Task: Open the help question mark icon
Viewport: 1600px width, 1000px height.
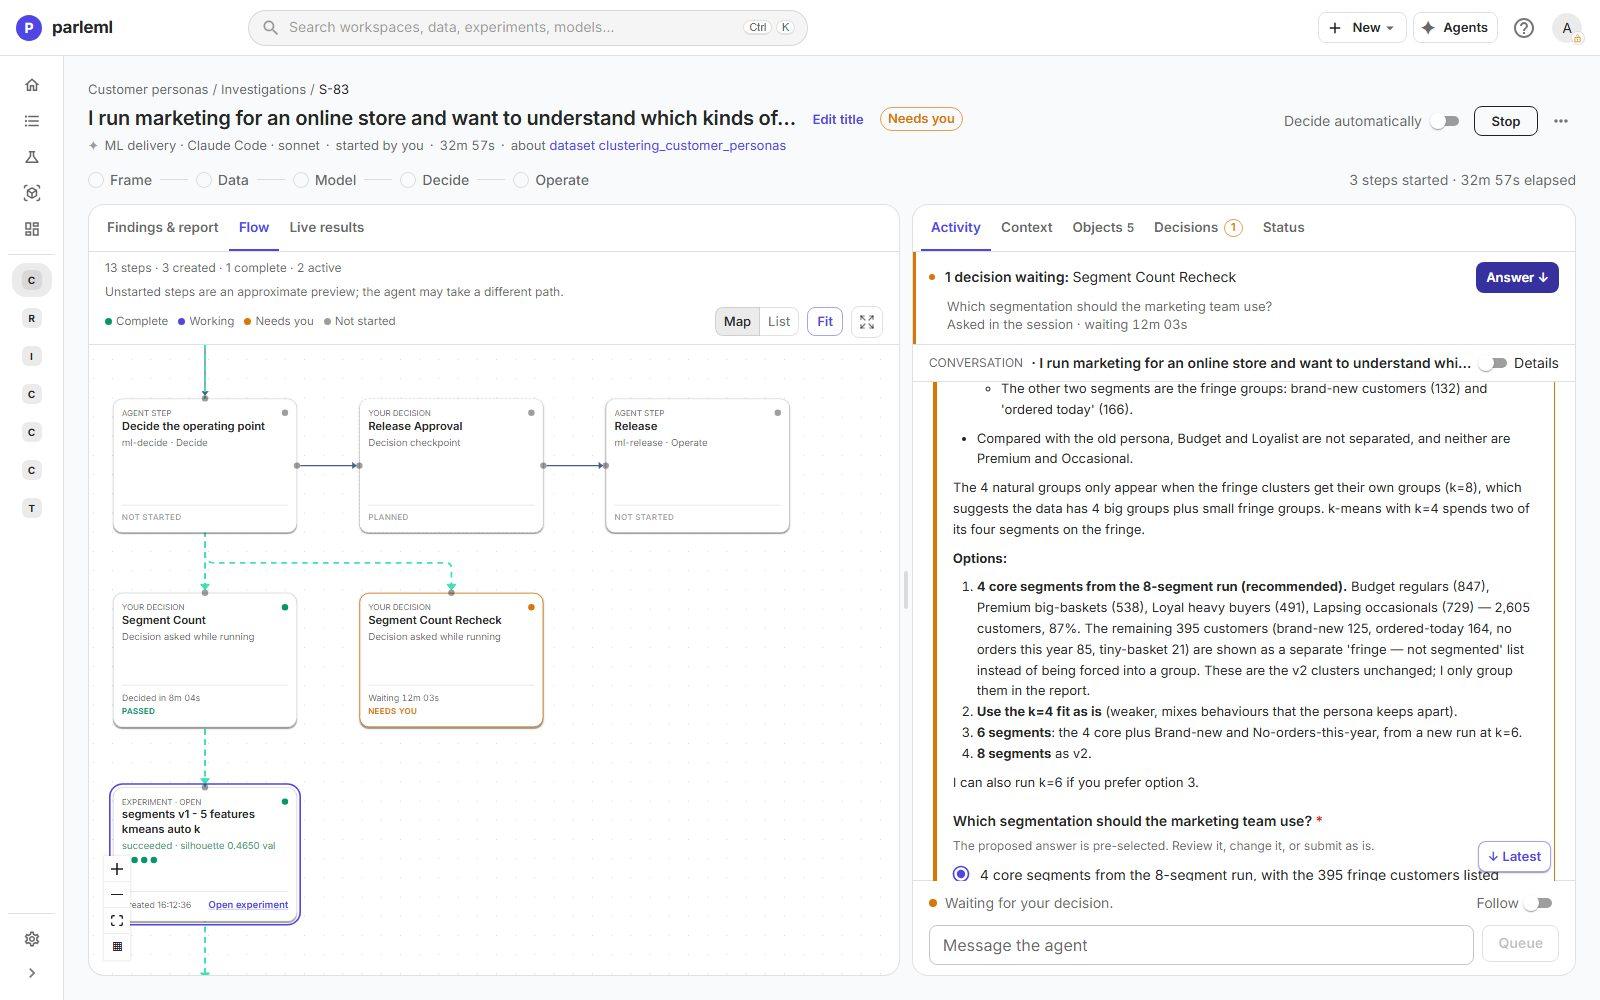Action: pos(1523,28)
